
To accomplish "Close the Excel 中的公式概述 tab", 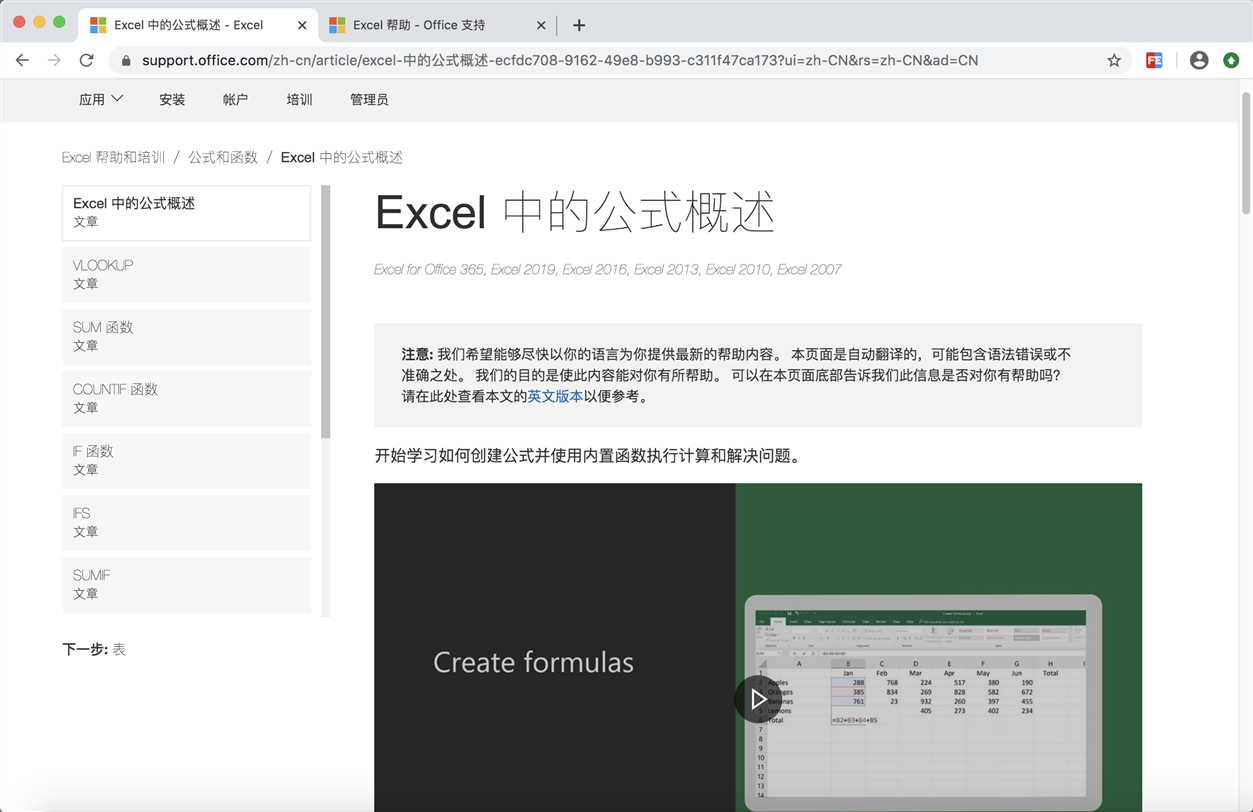I will [302, 25].
